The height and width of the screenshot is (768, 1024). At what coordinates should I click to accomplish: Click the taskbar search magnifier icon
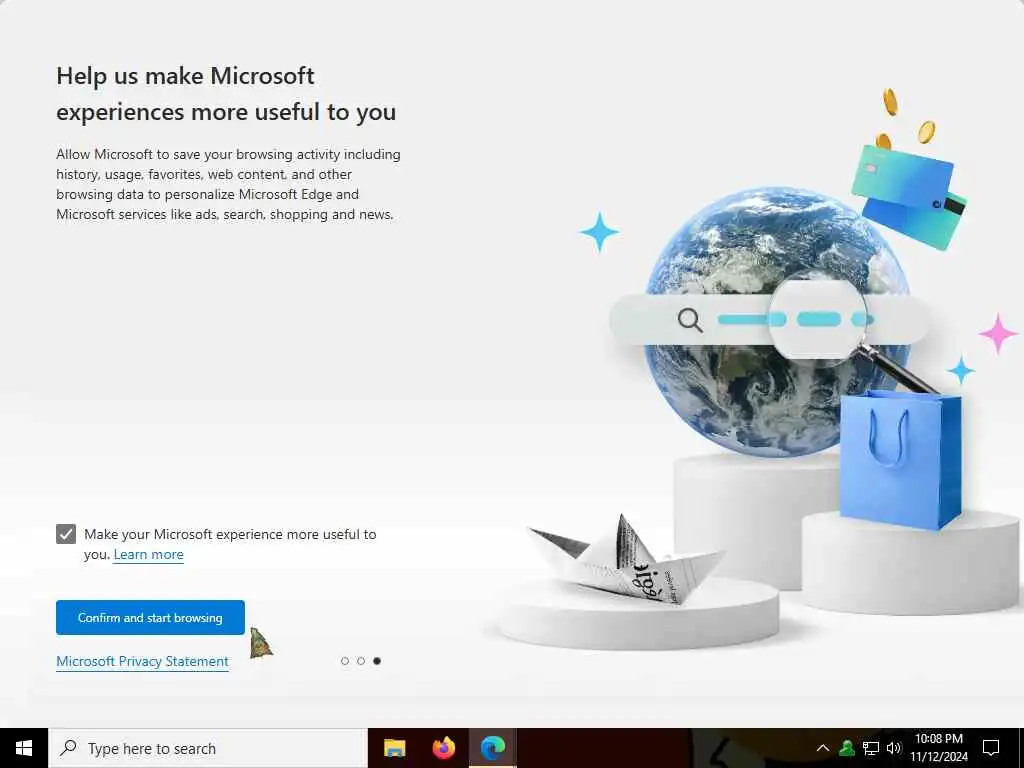coord(68,748)
